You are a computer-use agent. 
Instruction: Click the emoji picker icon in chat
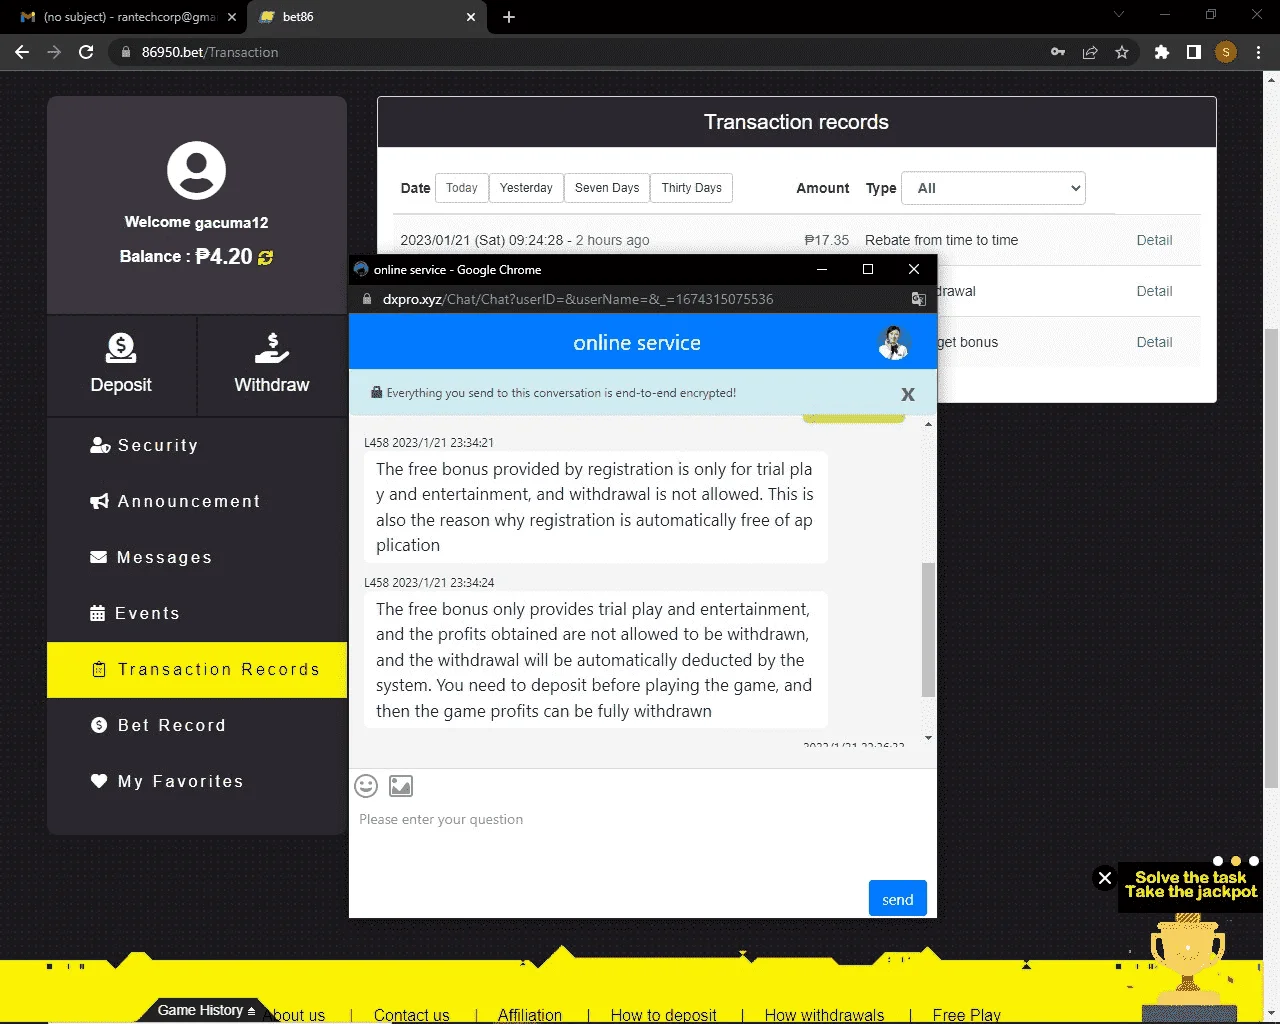(x=366, y=786)
